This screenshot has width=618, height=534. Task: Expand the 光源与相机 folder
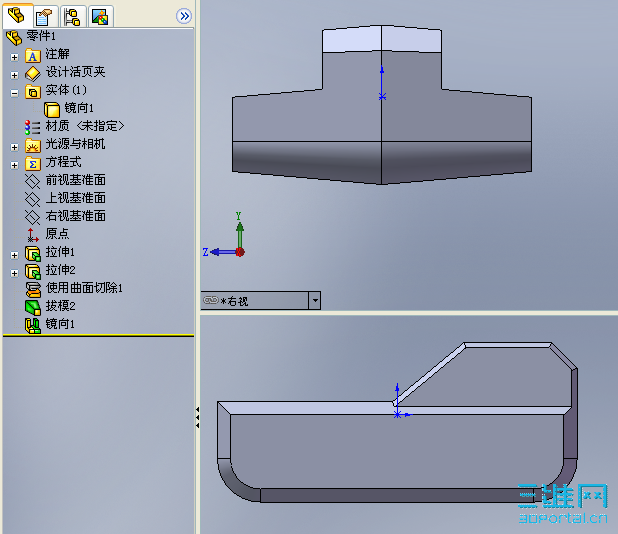(14, 147)
